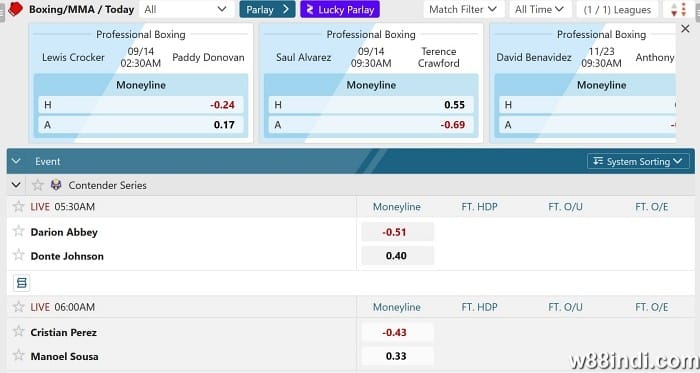Open the (1 / 1) Leagues selector
This screenshot has height=373, width=700.
coord(617,9)
